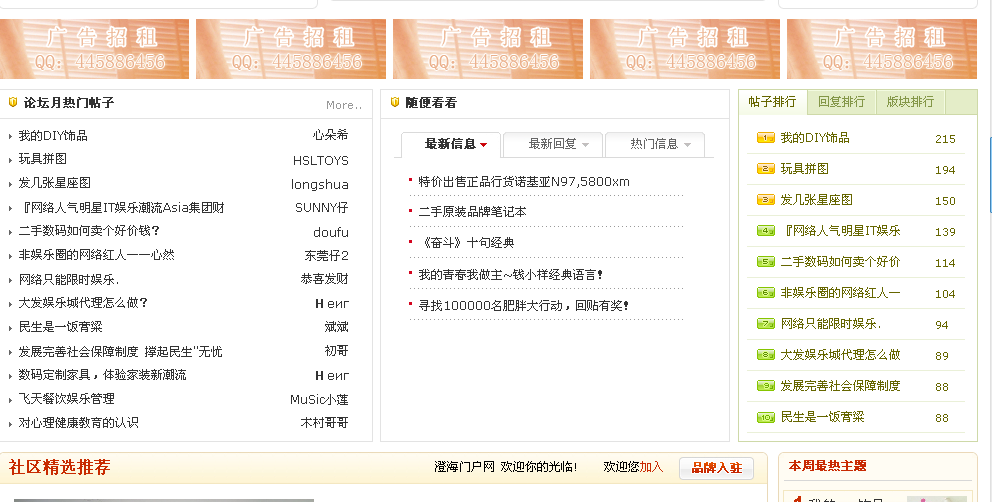This screenshot has height=502, width=992.
Task: Click the 品牌入驻 button
Action: 716,468
